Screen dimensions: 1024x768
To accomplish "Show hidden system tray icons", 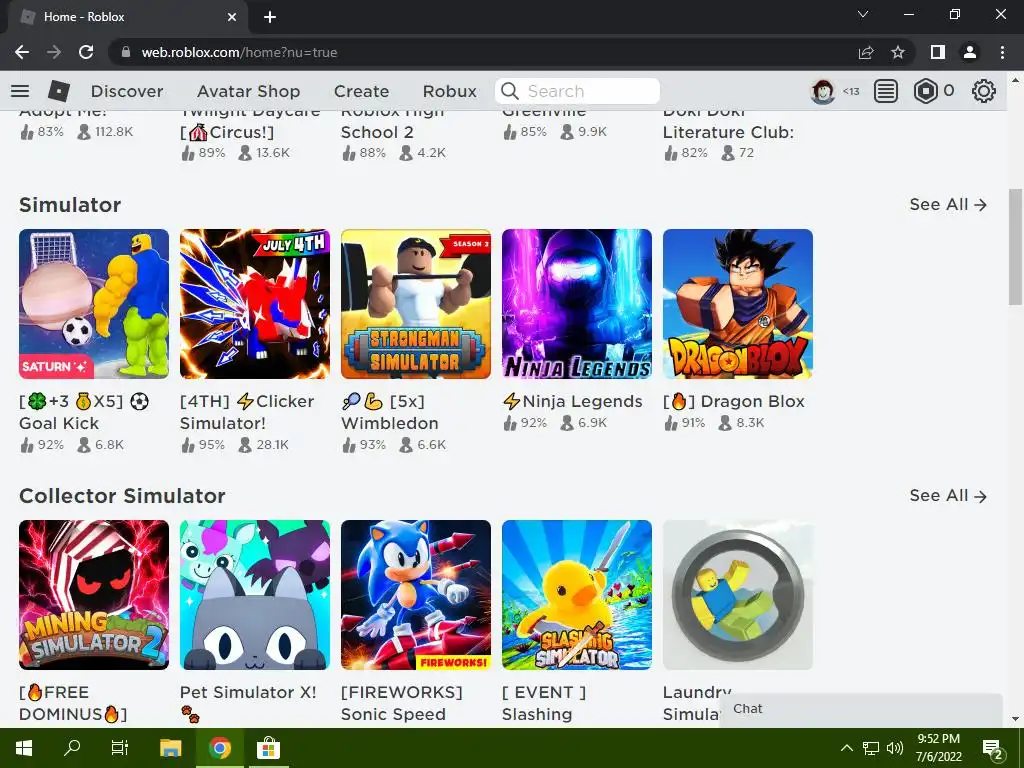I will pos(846,748).
